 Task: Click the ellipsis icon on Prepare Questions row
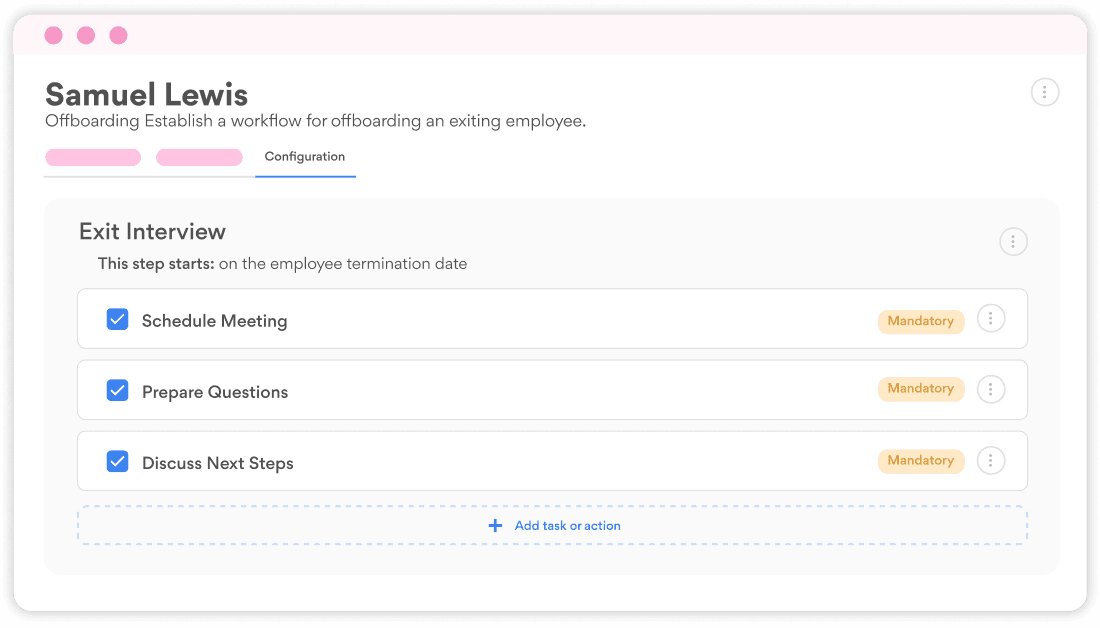[991, 389]
